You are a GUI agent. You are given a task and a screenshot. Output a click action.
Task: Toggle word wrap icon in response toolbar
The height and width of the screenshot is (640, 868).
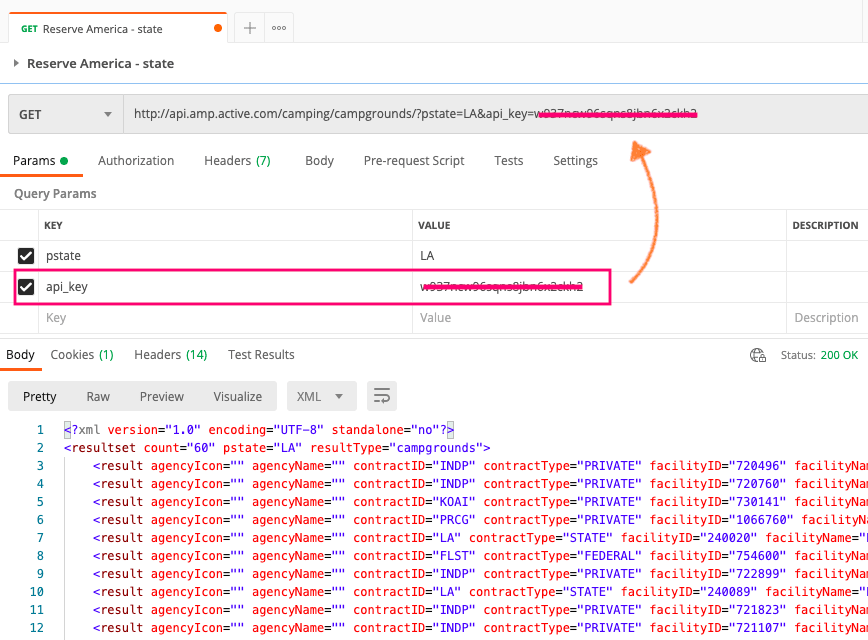tap(382, 396)
